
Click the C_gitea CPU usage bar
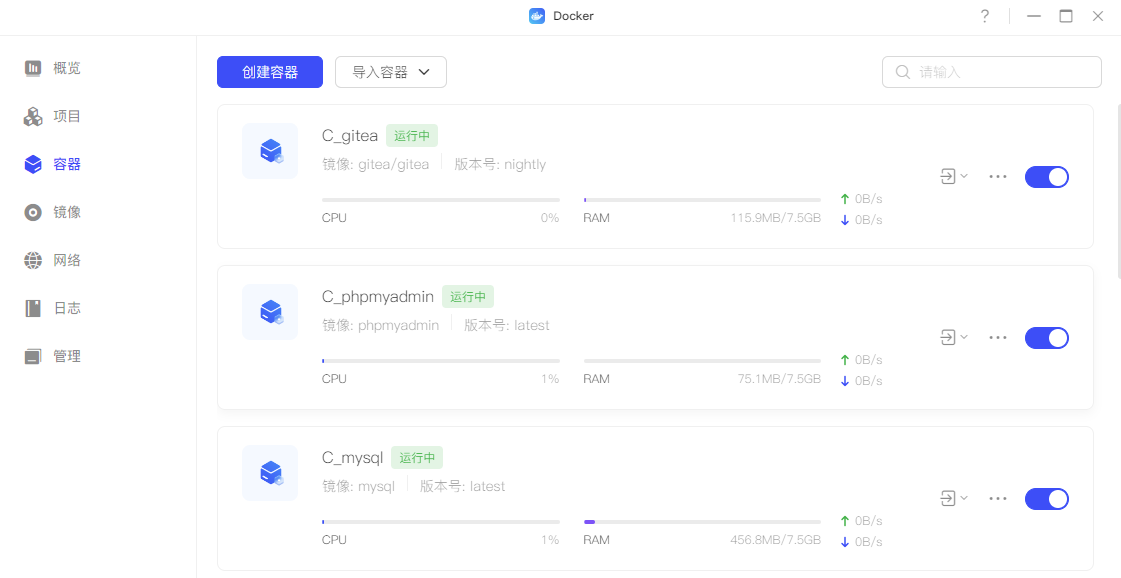coord(440,200)
